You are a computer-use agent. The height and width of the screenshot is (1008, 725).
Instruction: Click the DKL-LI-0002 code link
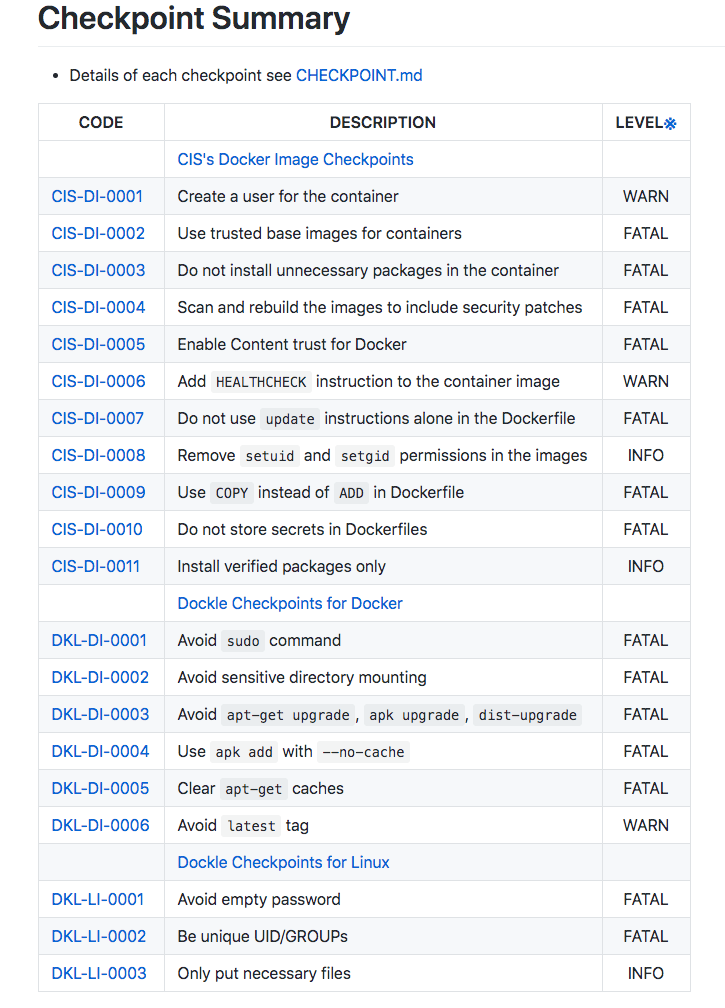pyautogui.click(x=99, y=937)
